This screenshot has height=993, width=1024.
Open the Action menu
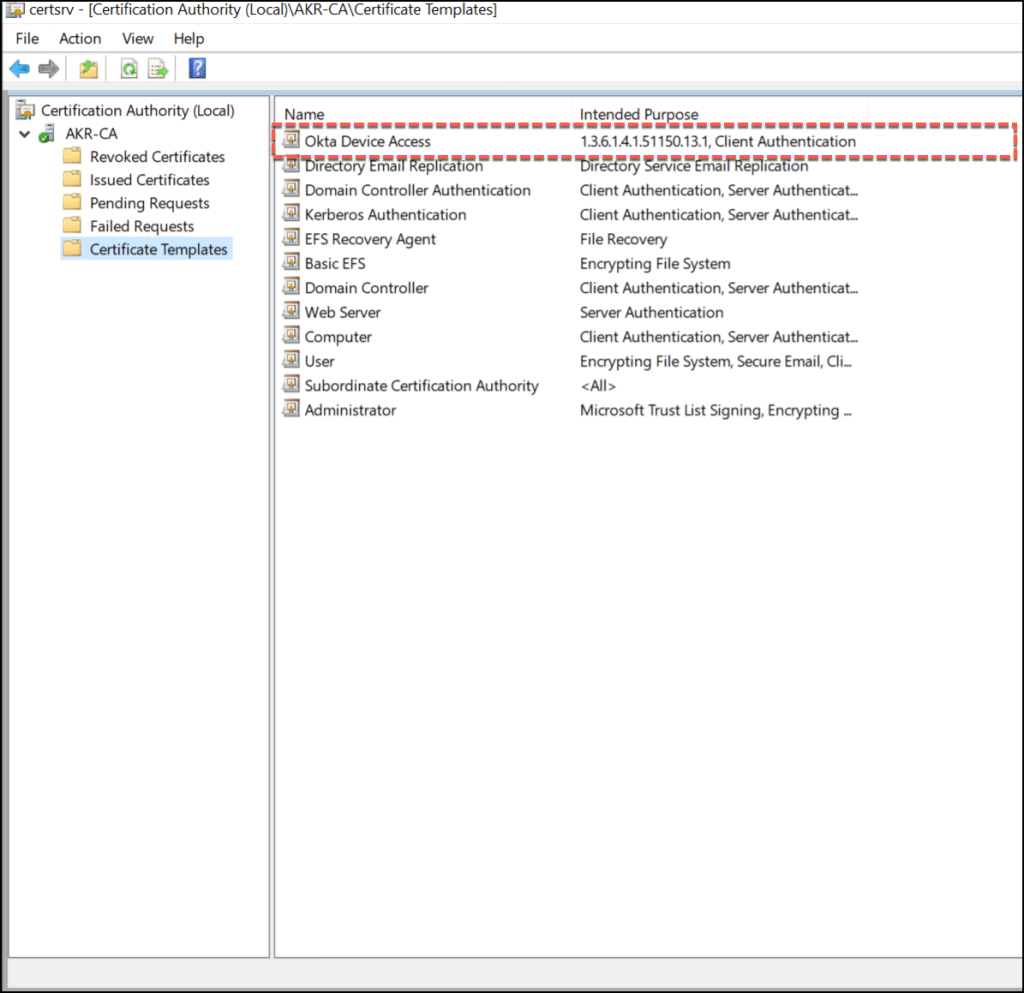(80, 38)
